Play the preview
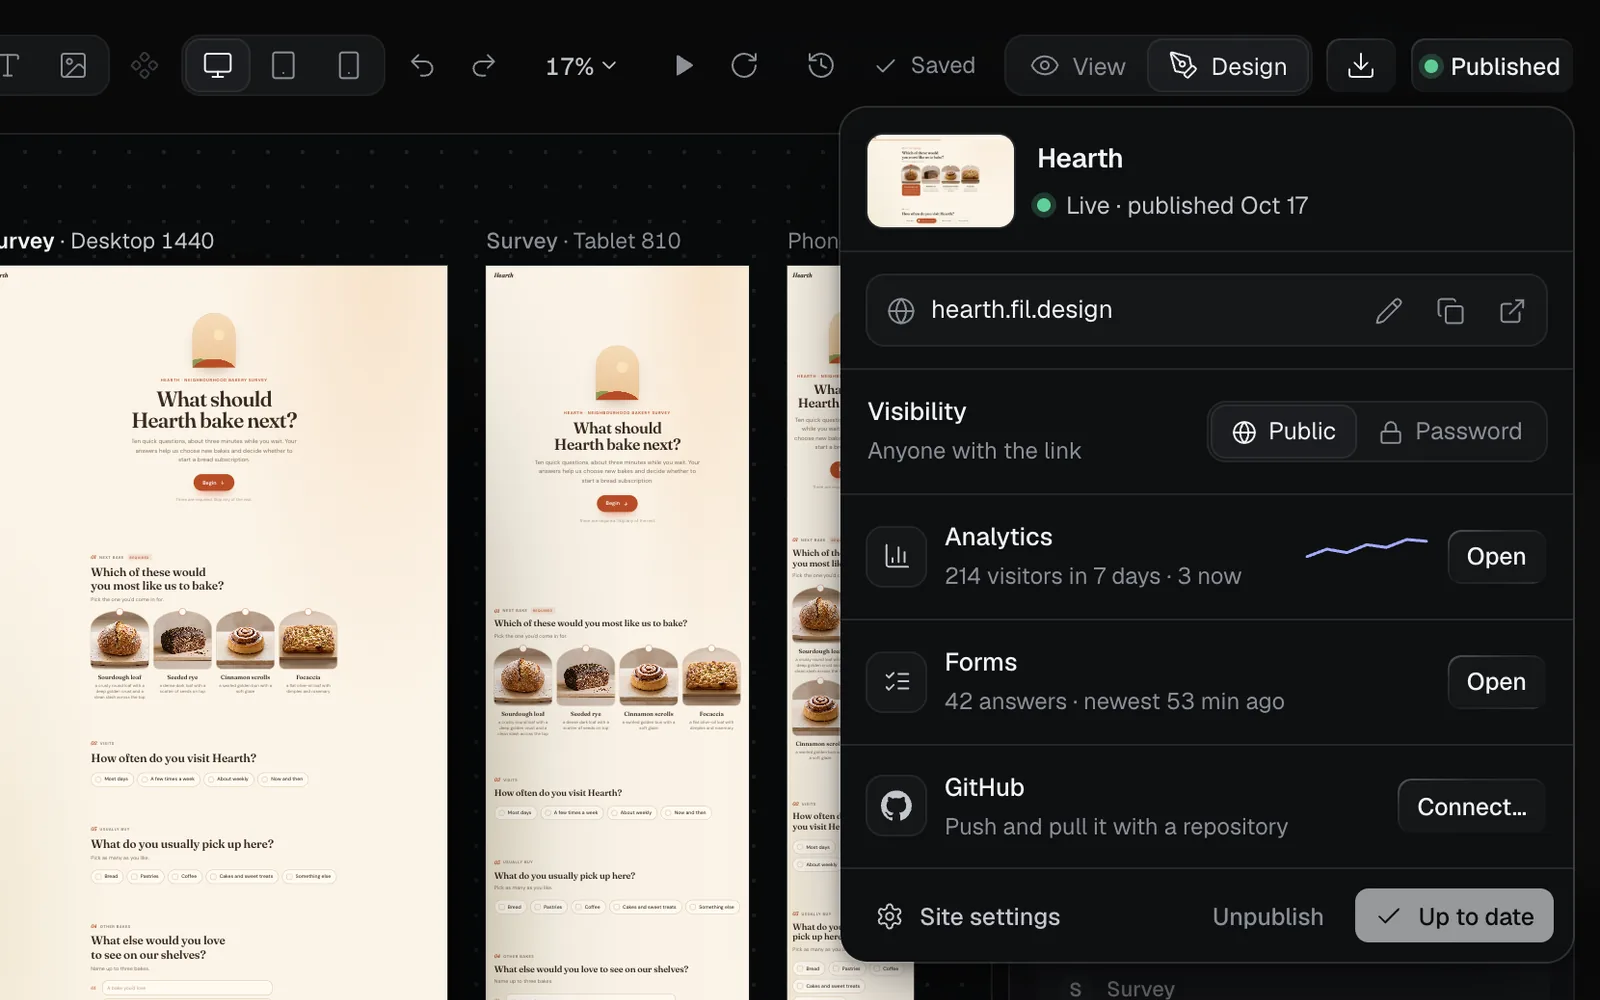This screenshot has height=1000, width=1600. [684, 66]
